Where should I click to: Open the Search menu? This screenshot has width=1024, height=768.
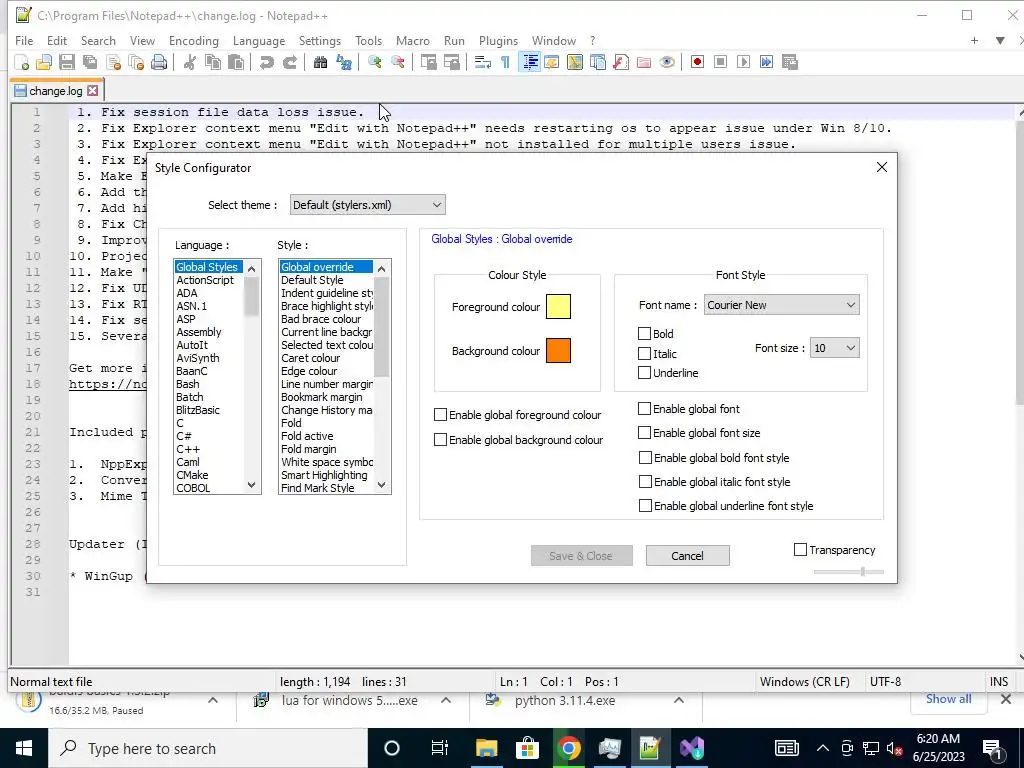(x=98, y=40)
